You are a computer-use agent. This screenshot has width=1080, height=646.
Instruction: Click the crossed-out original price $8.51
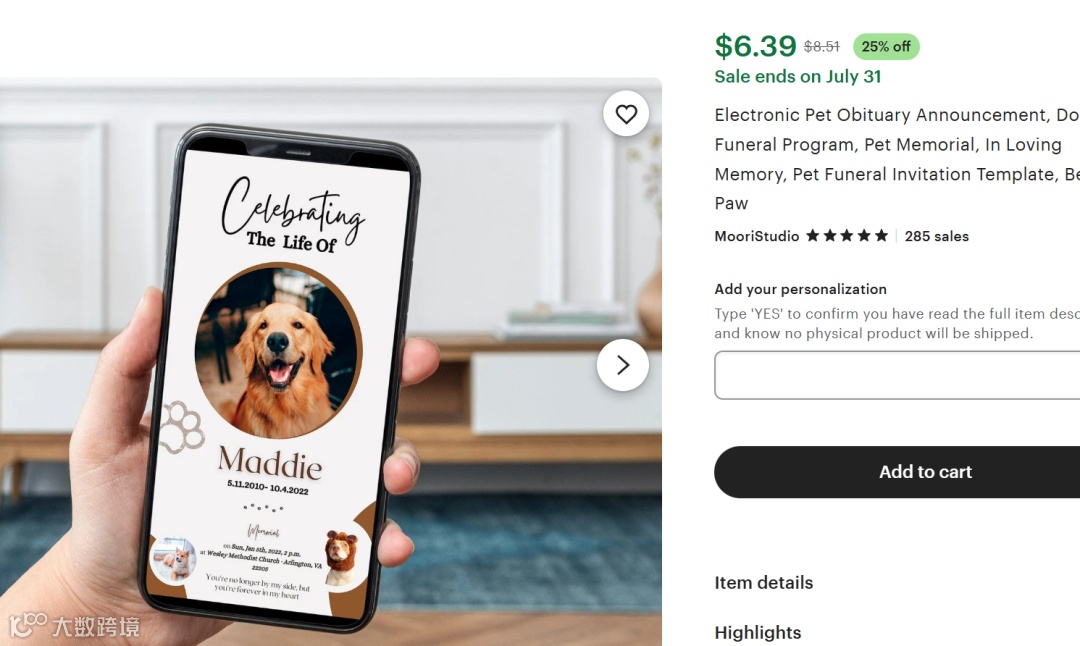click(x=822, y=47)
